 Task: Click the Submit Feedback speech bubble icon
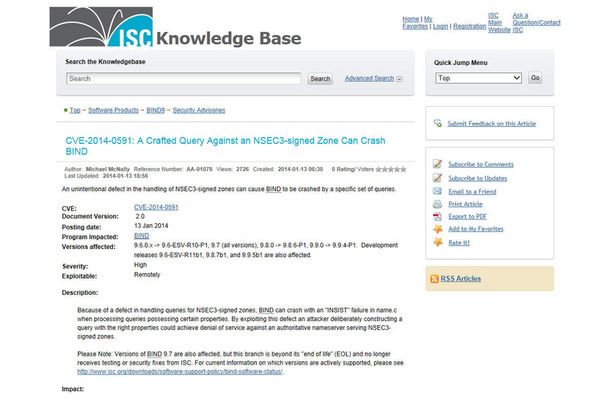click(x=438, y=123)
